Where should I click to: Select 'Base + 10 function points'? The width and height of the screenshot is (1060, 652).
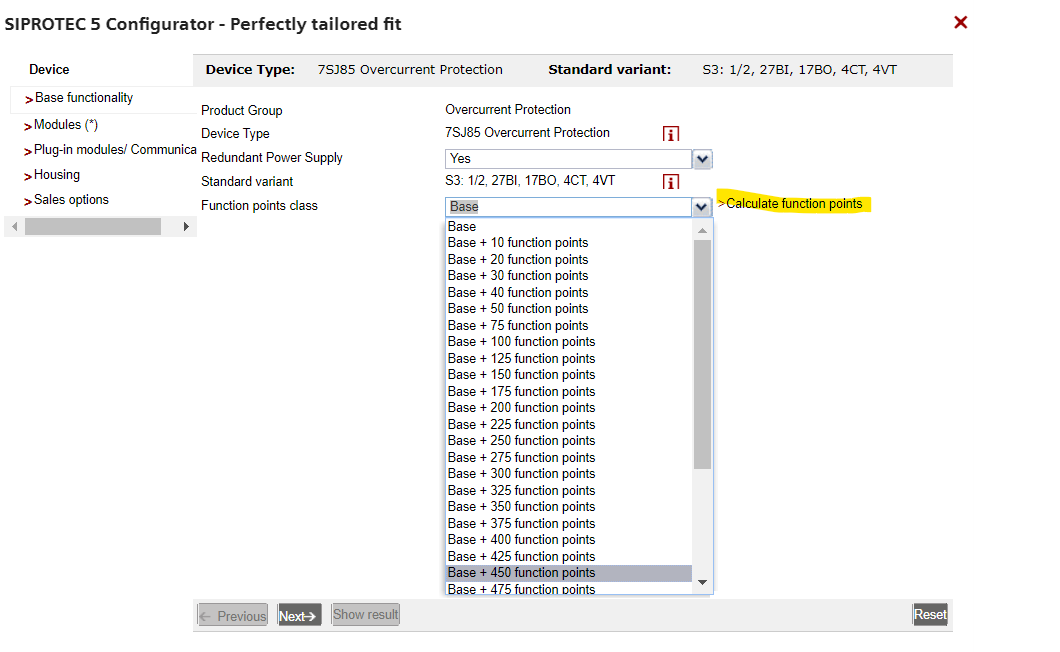(569, 243)
